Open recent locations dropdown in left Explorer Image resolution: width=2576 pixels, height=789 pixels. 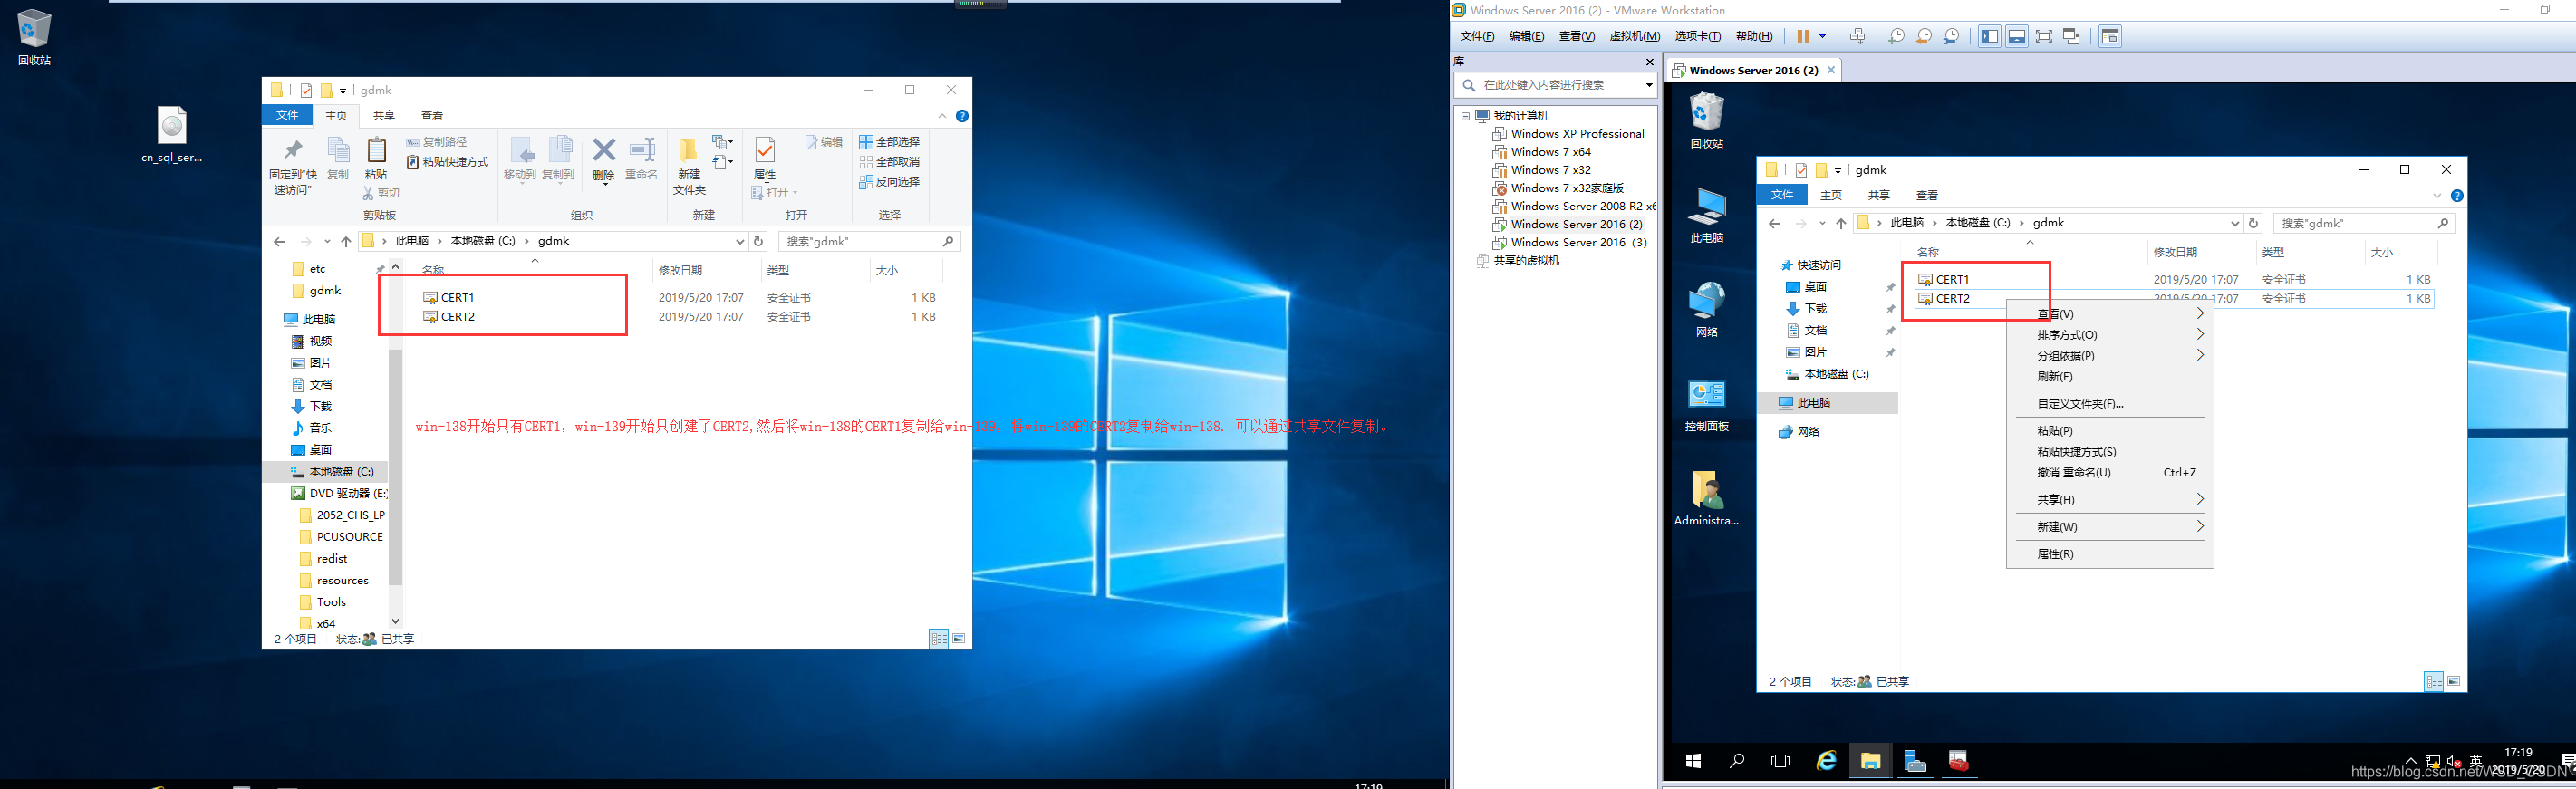click(327, 241)
